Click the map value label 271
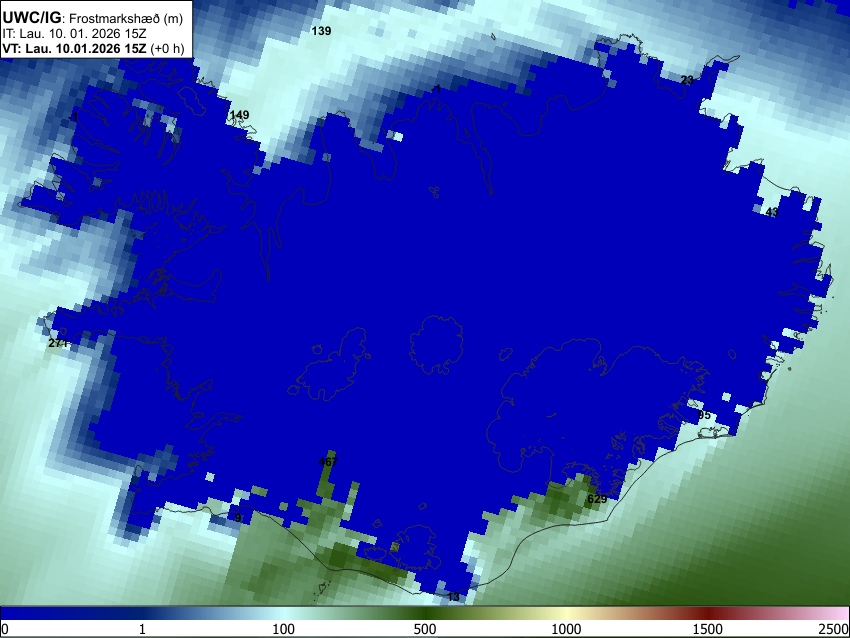Image resolution: width=850 pixels, height=638 pixels. (x=58, y=343)
